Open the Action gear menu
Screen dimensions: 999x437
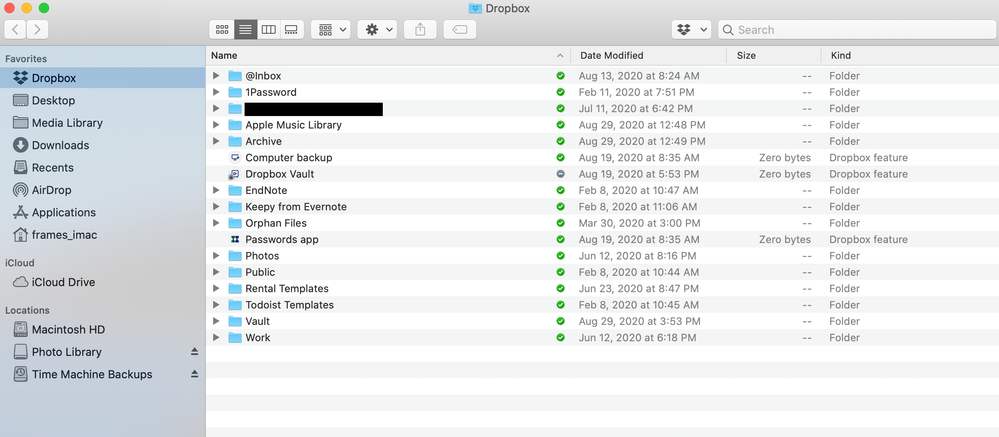[x=379, y=30]
